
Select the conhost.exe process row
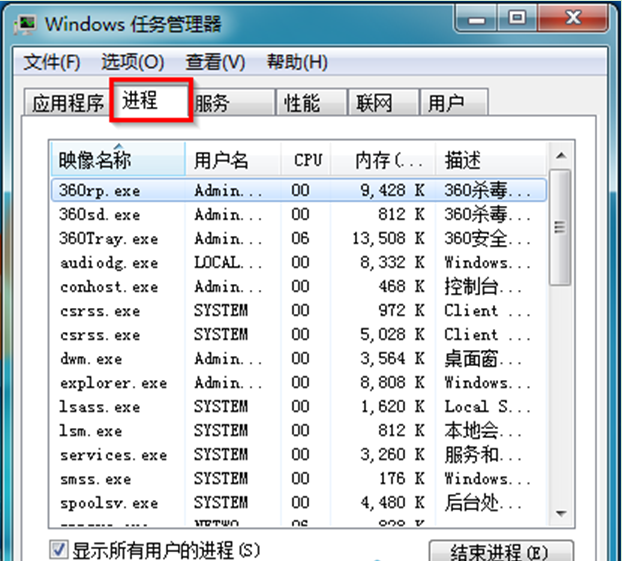[299, 286]
